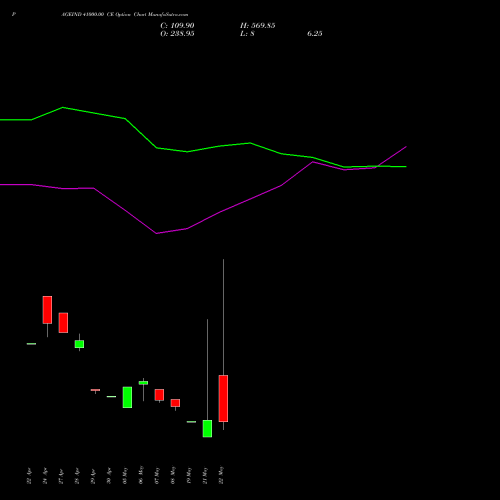The height and width of the screenshot is (500, 500).
Task: Select the red candle on 27 Apr
Action: pos(63,323)
